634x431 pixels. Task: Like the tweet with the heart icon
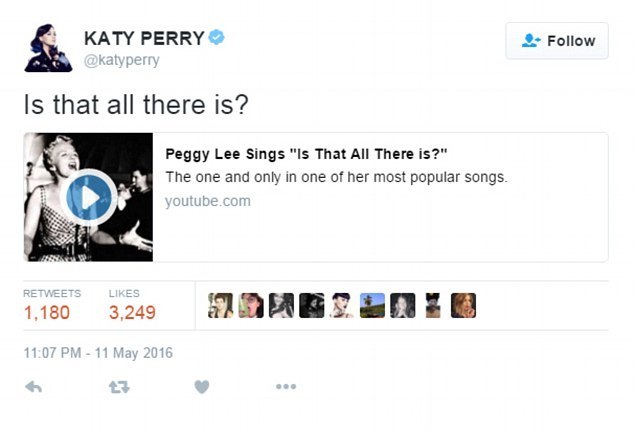pyautogui.click(x=202, y=387)
